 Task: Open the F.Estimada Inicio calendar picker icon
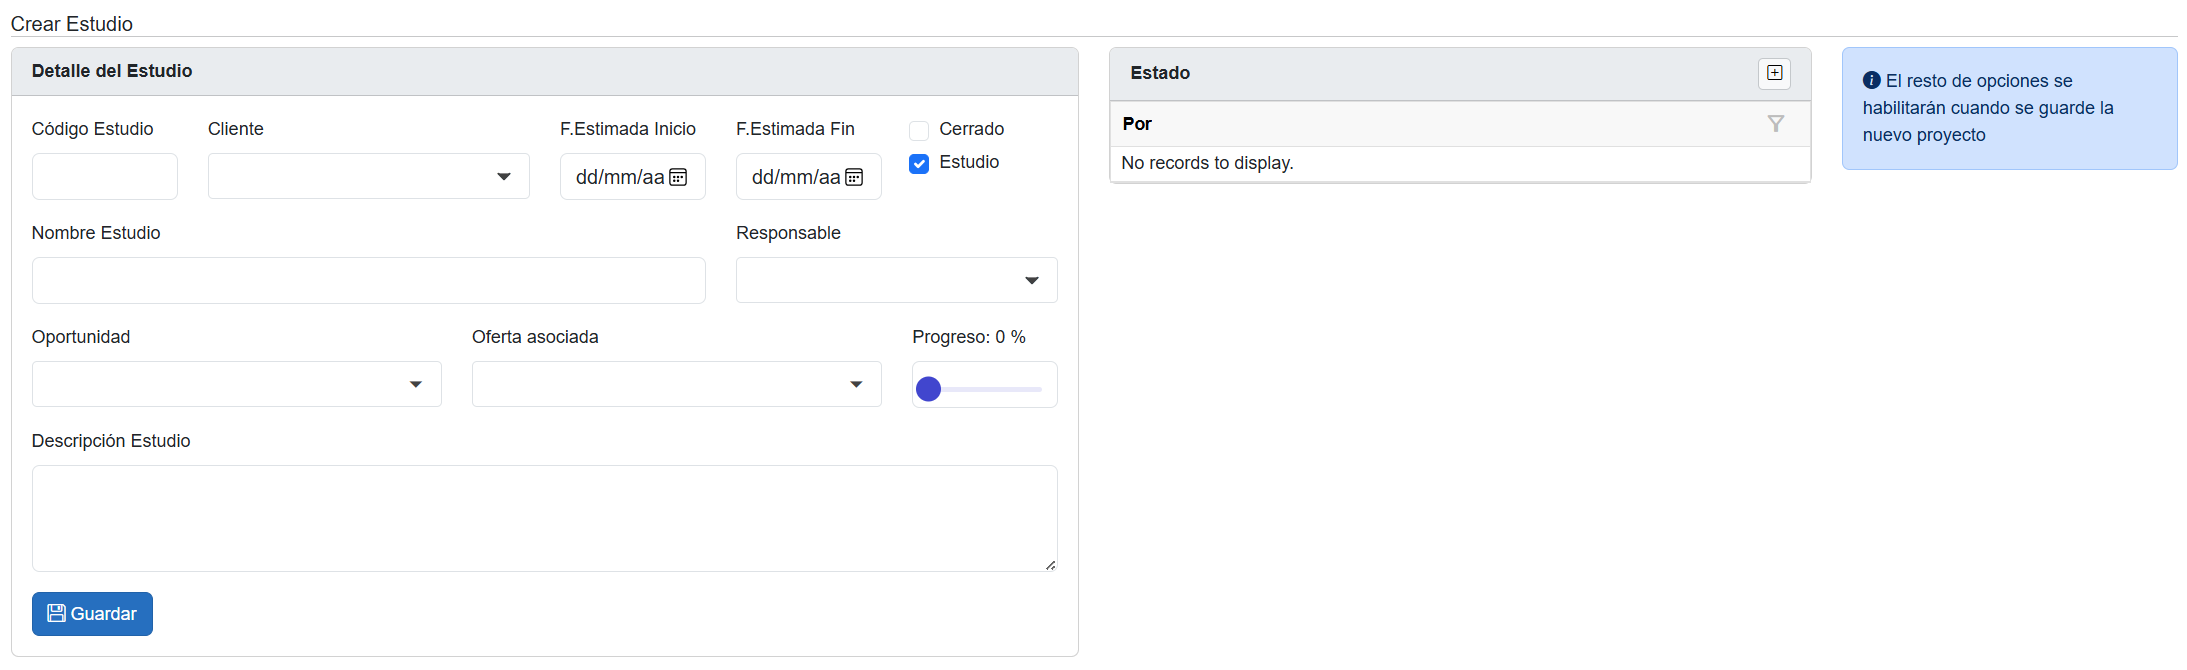click(678, 177)
